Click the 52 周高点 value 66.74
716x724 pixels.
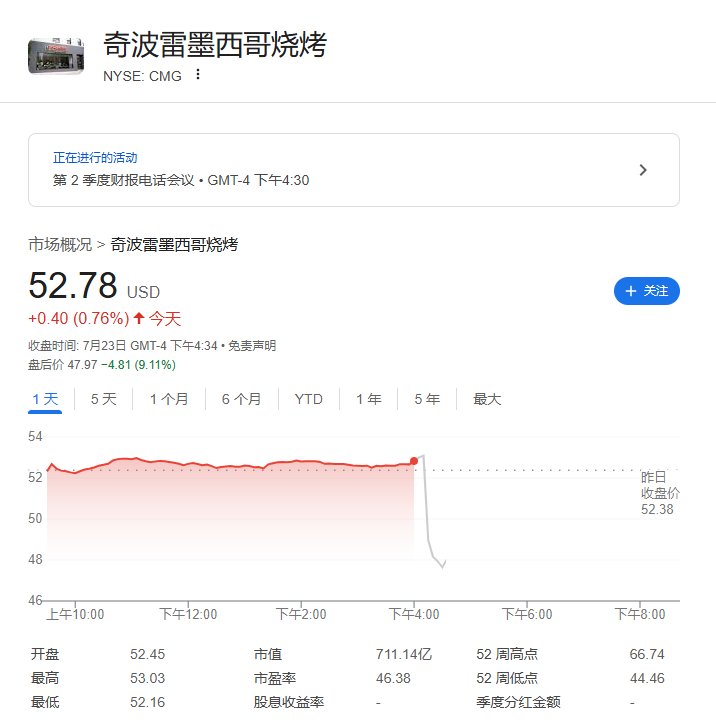pyautogui.click(x=647, y=654)
